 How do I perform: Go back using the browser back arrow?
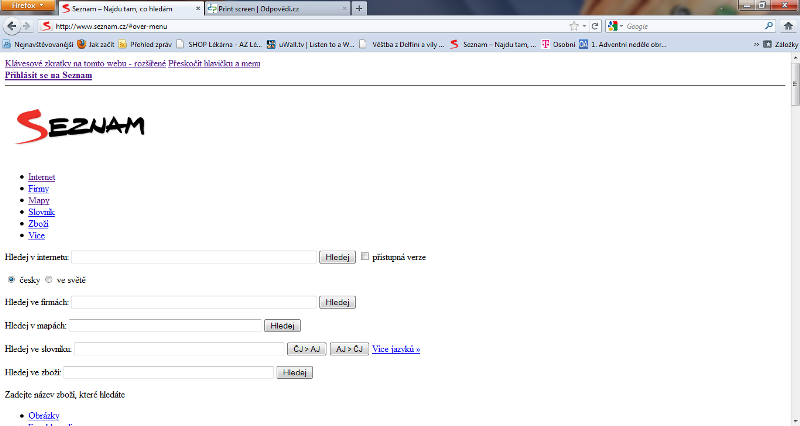click(x=12, y=26)
